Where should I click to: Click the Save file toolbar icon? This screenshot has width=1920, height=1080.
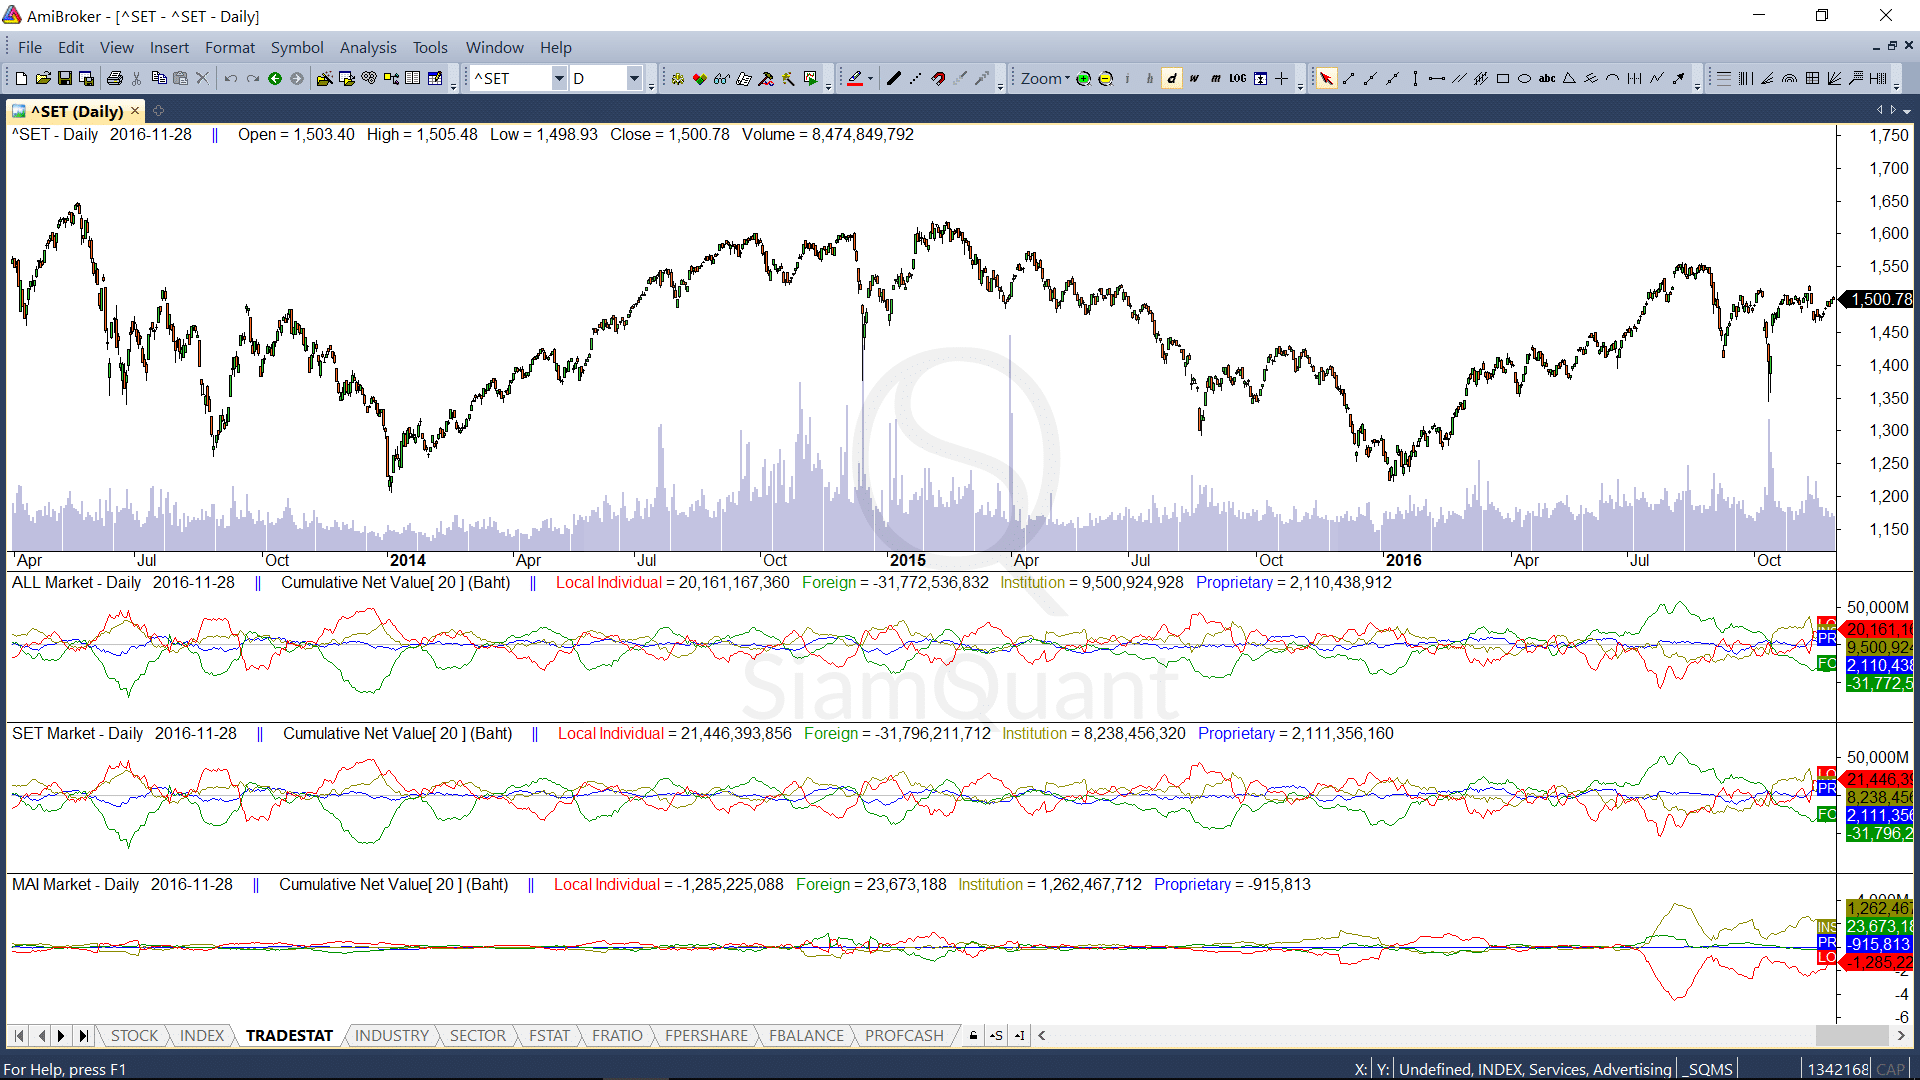click(x=65, y=78)
